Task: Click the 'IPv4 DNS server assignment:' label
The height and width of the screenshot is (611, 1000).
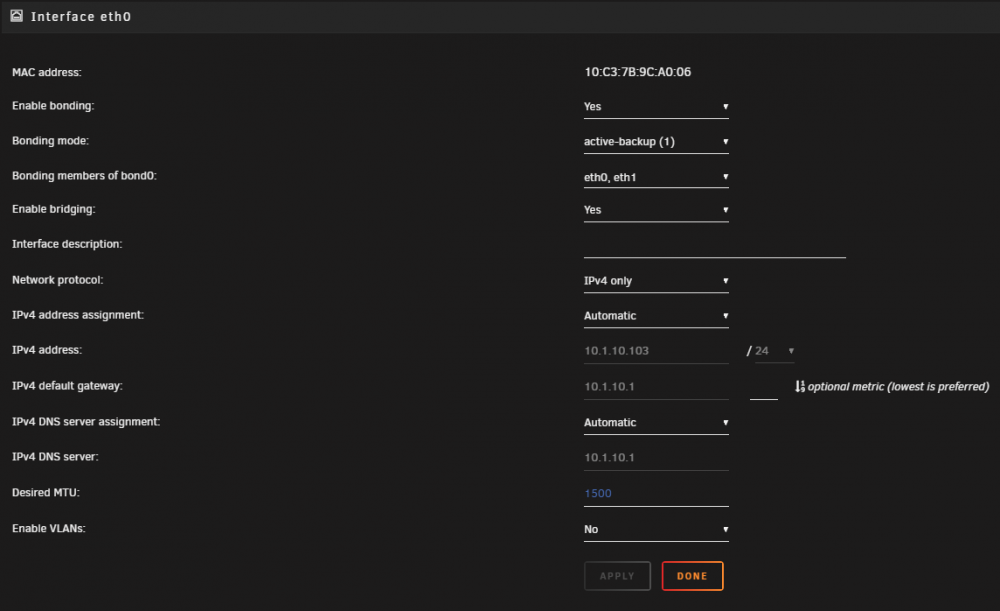Action: [x=86, y=422]
